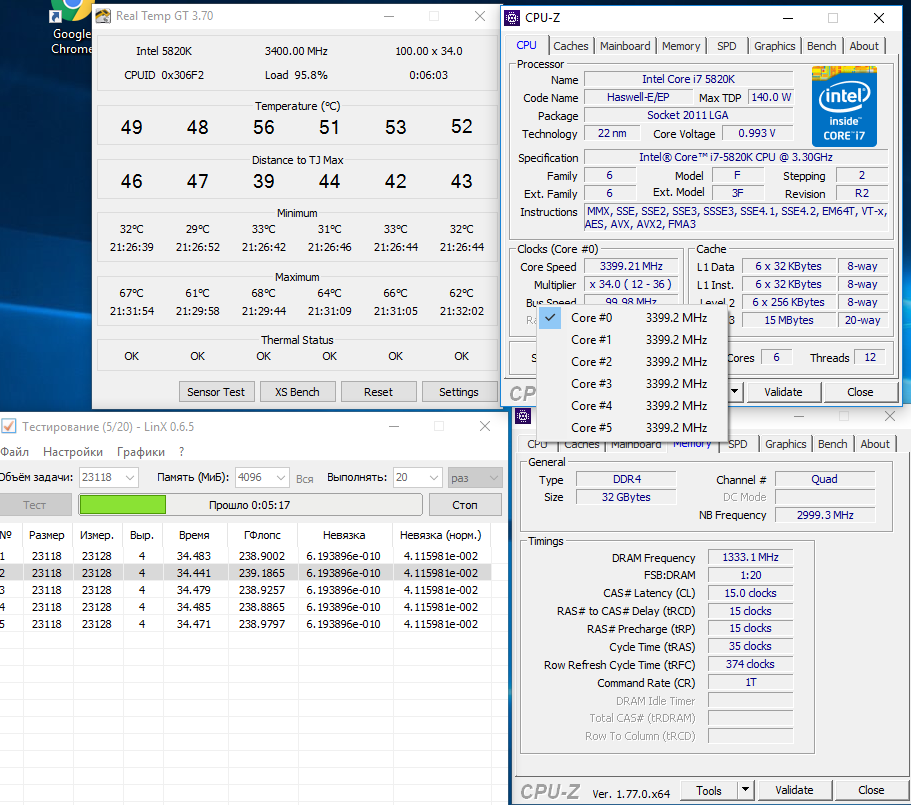Open Real Temp Settings button
Screen dimensions: 911x805
point(458,392)
